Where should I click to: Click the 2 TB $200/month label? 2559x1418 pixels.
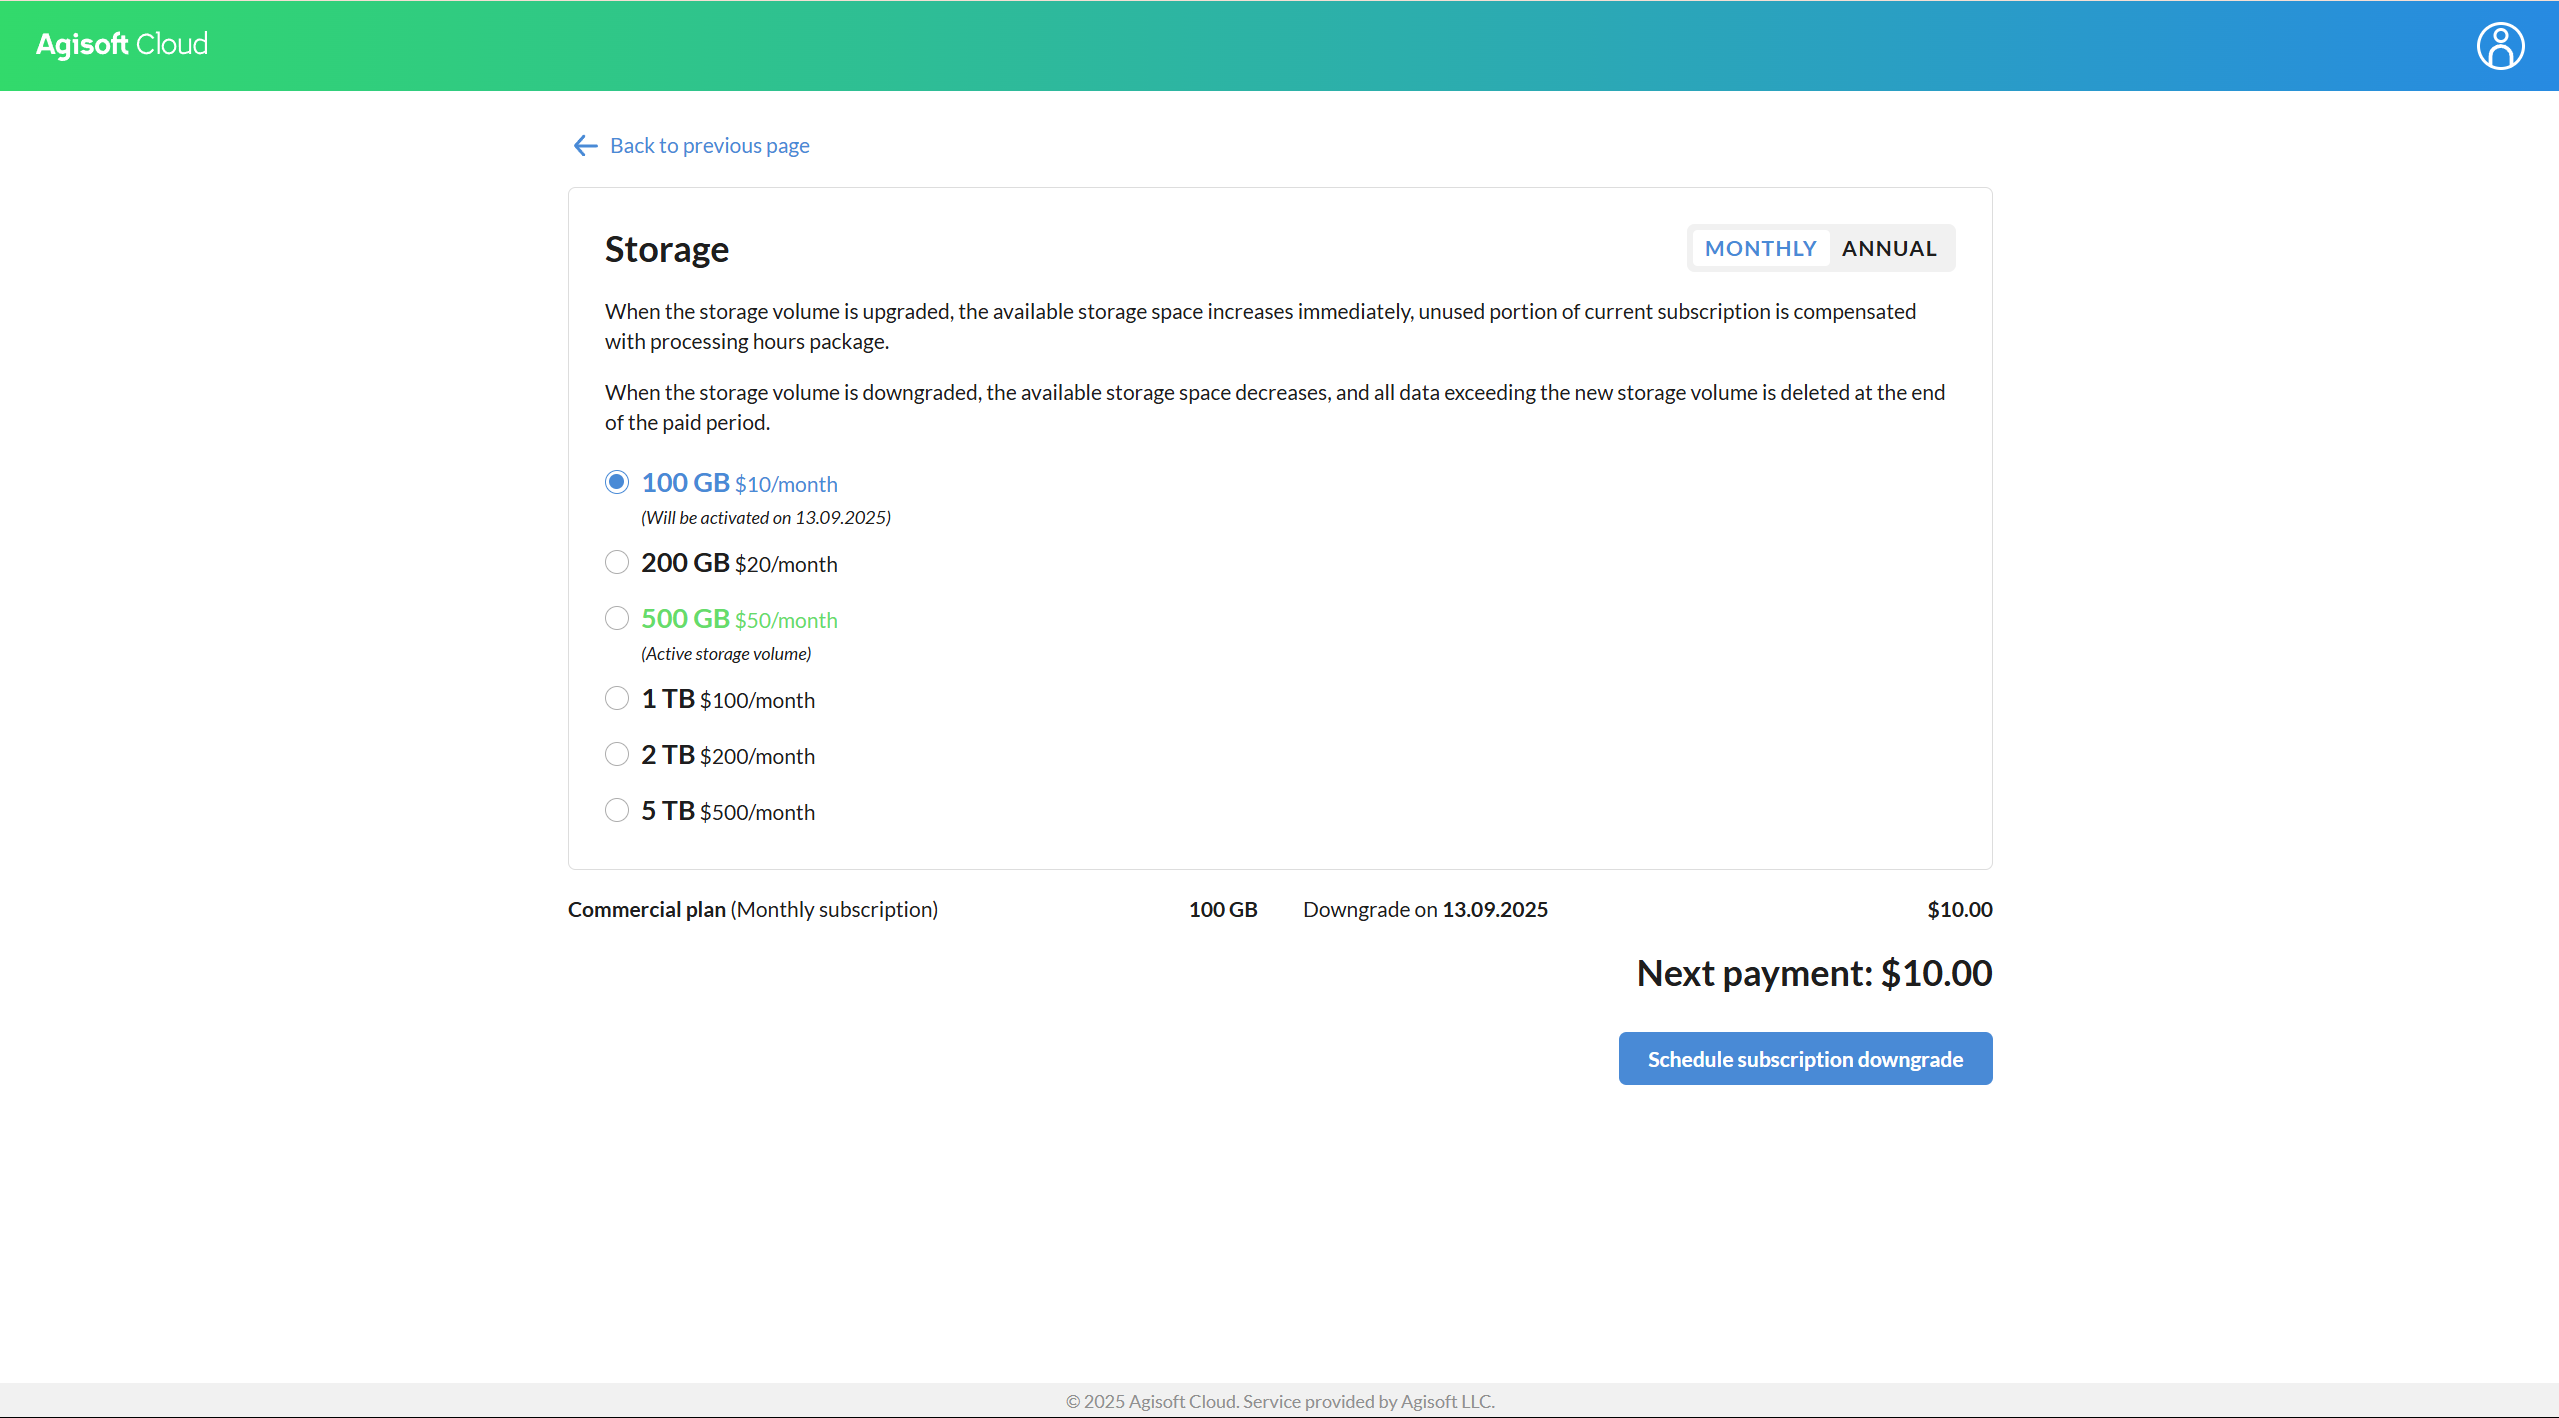(728, 755)
